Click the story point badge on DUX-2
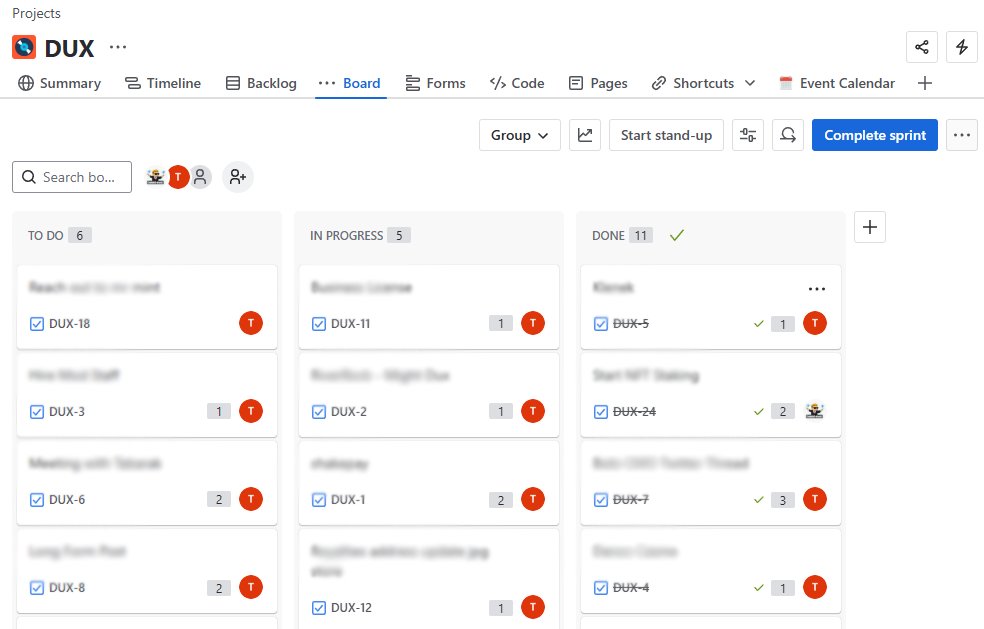 (x=501, y=412)
